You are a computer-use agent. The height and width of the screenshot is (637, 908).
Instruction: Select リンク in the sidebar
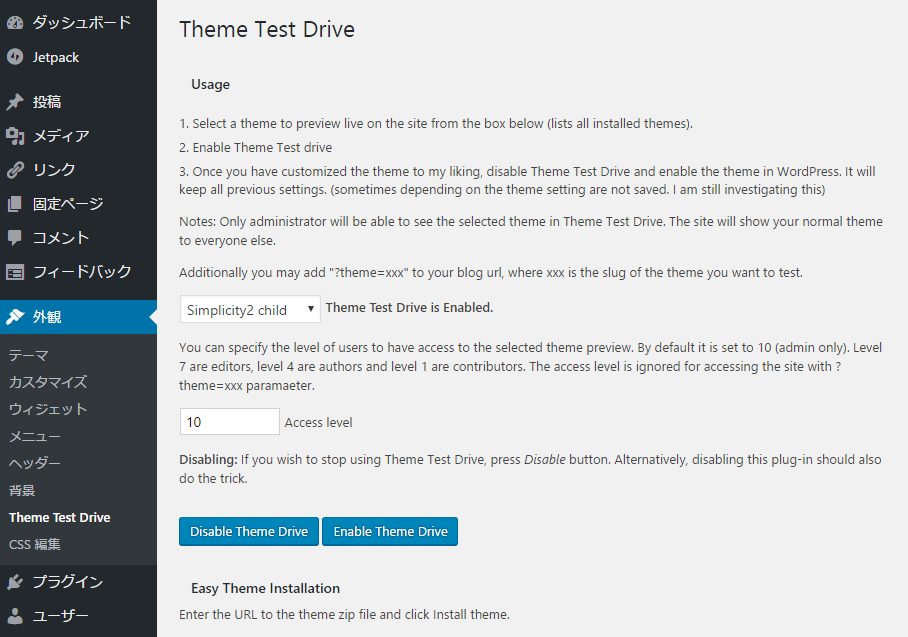point(78,170)
